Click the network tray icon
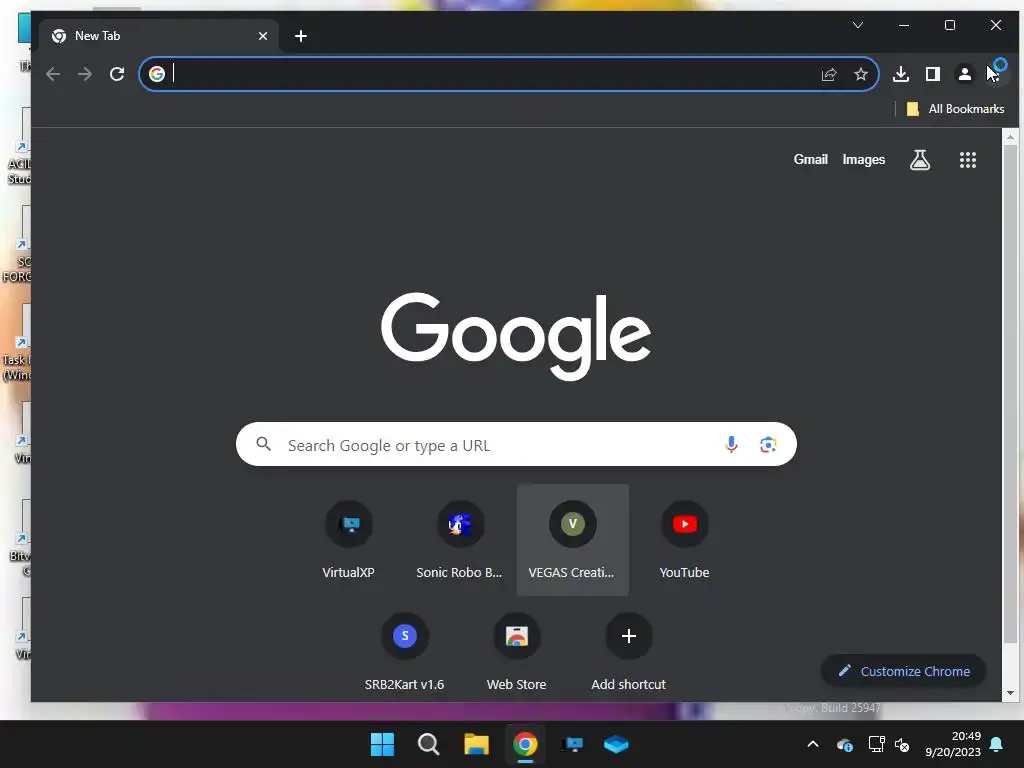This screenshot has height=768, width=1024. point(876,744)
